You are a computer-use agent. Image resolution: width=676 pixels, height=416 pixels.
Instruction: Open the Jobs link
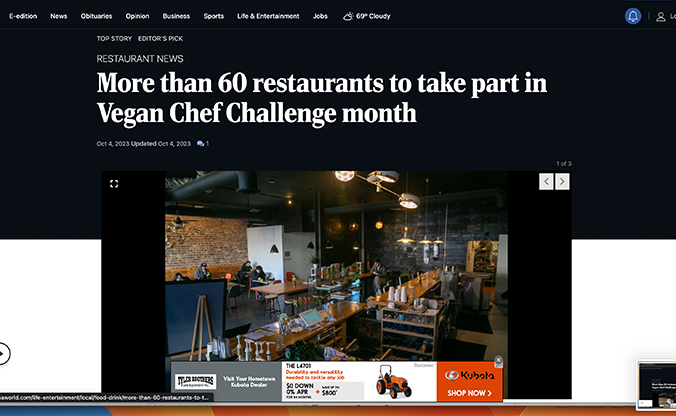coord(320,16)
